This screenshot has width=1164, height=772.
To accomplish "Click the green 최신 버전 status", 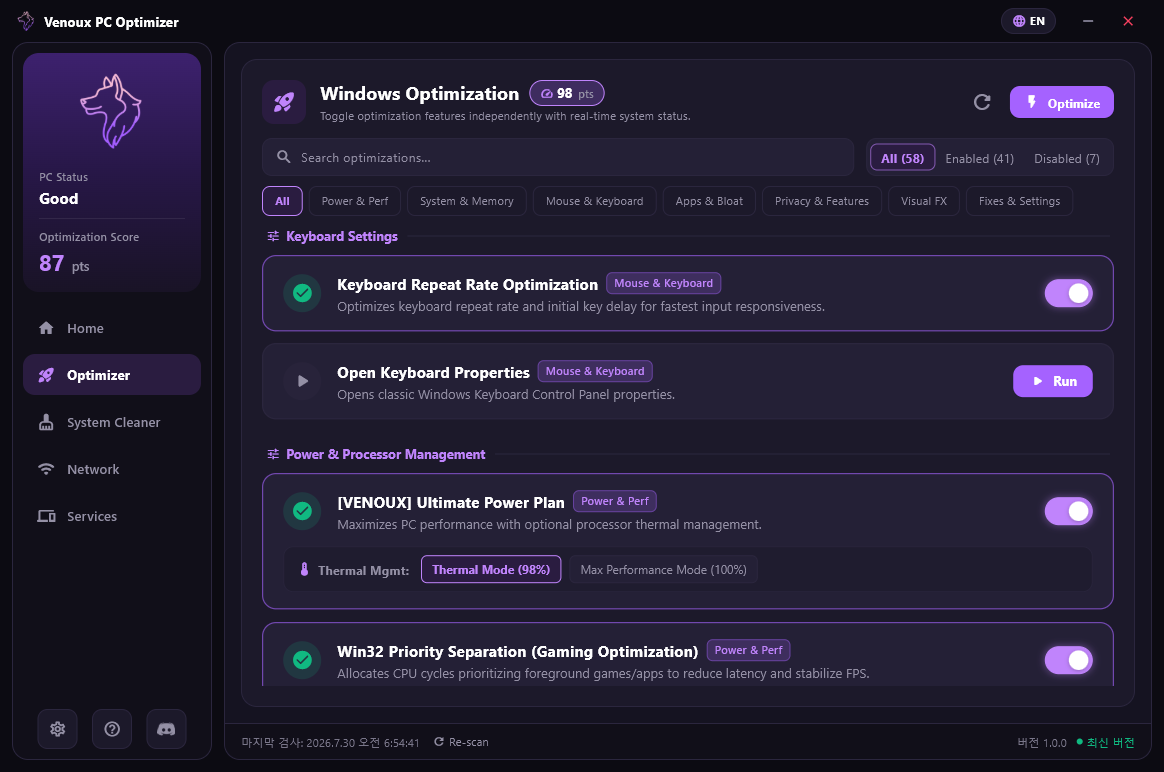I will [1105, 742].
